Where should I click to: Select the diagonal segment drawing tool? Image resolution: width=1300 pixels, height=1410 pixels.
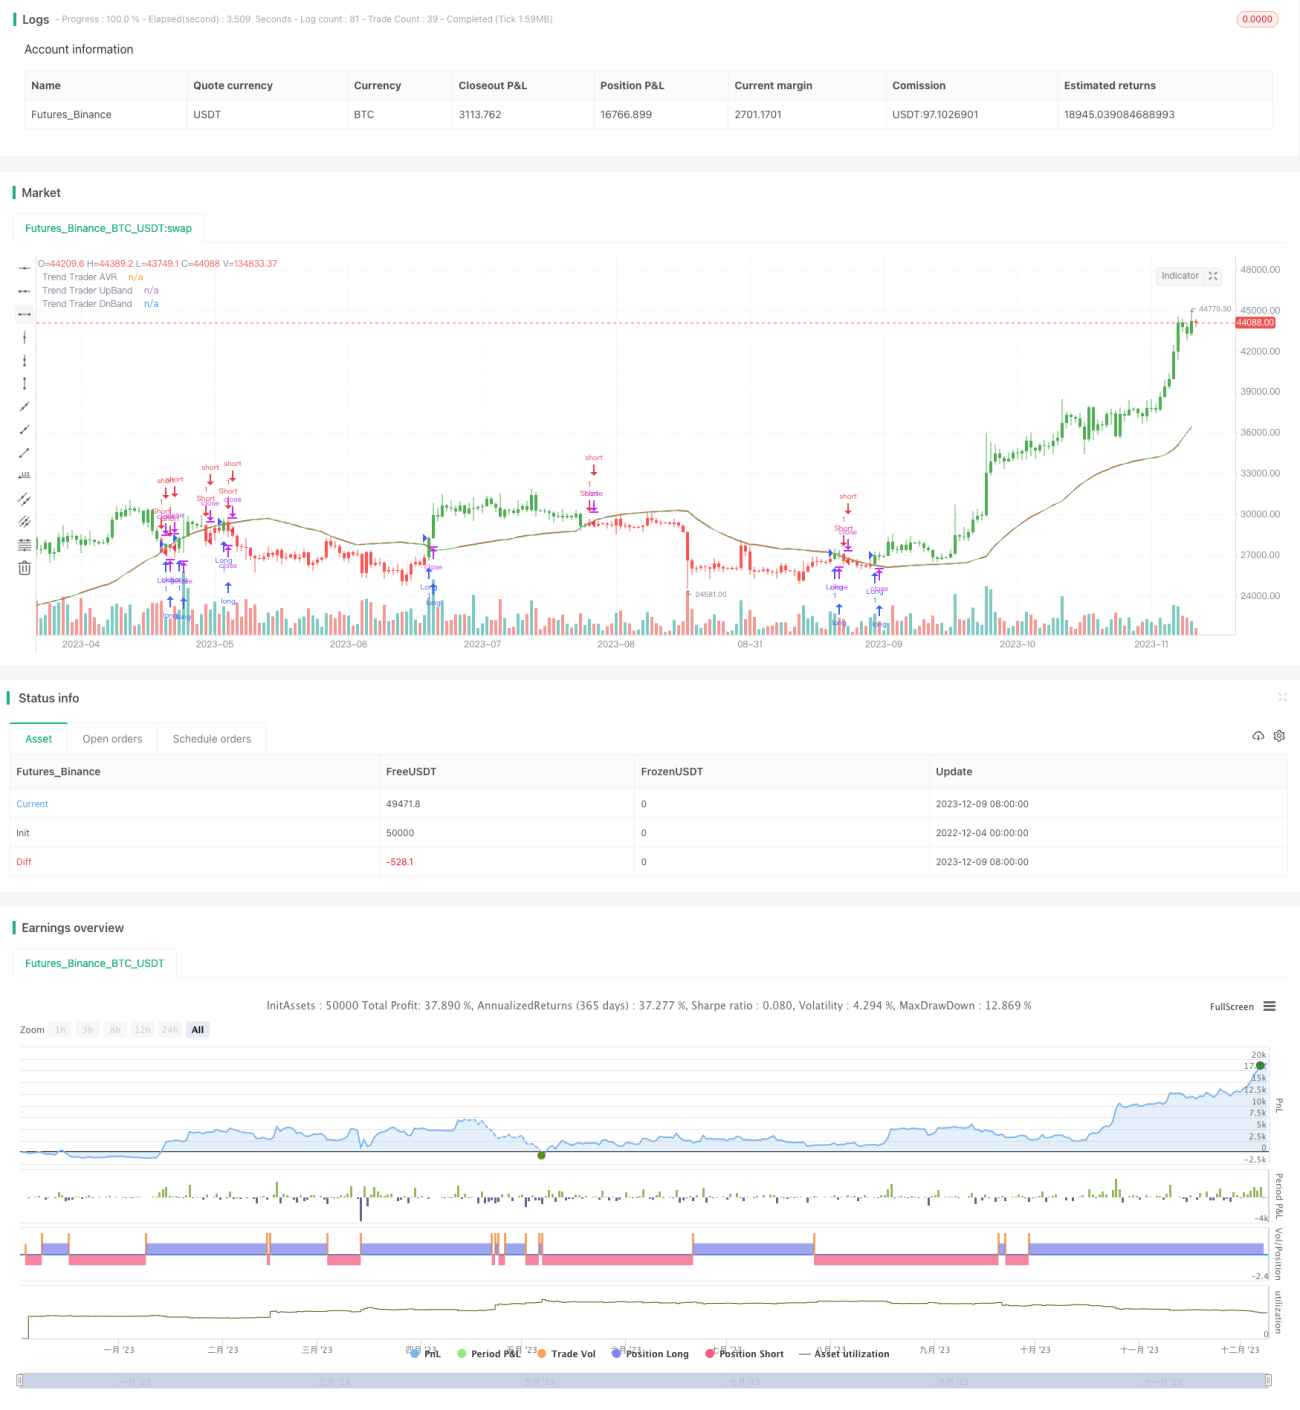click(24, 453)
